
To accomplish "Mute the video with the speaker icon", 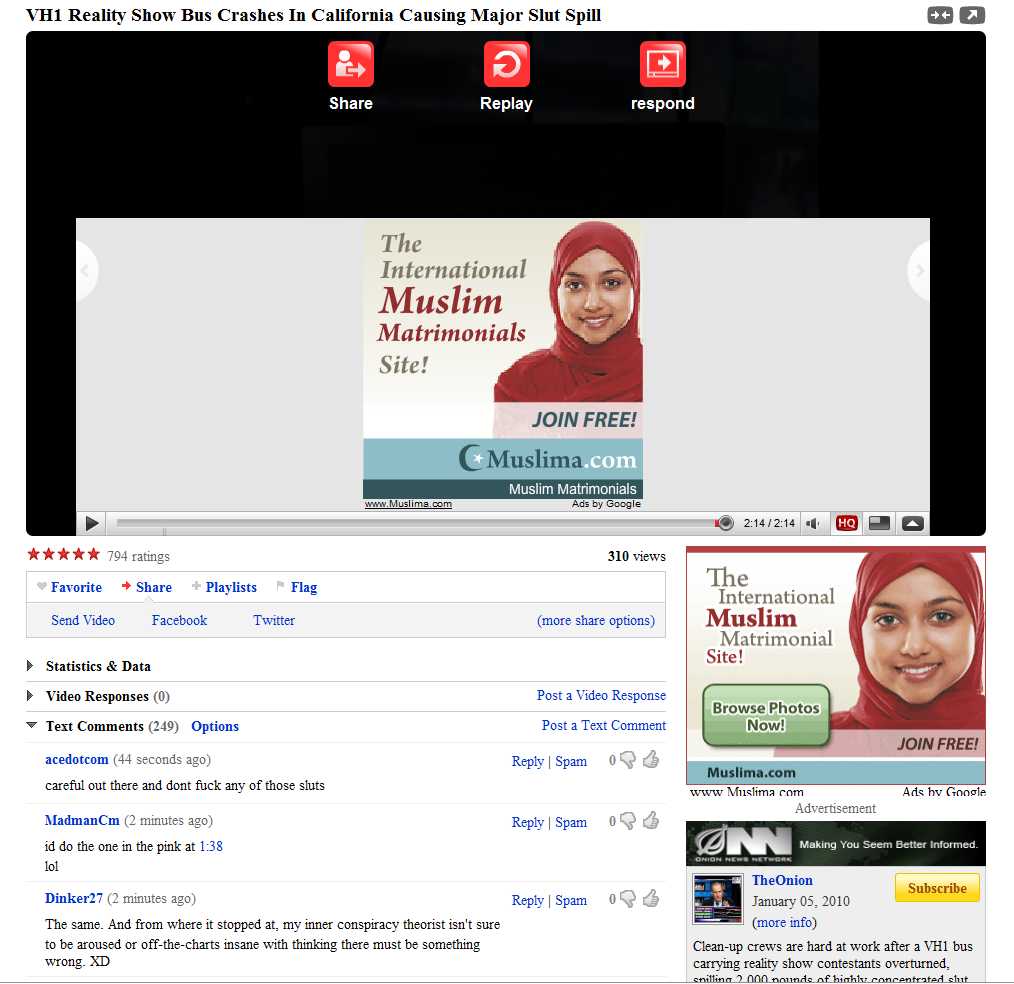I will click(x=813, y=523).
